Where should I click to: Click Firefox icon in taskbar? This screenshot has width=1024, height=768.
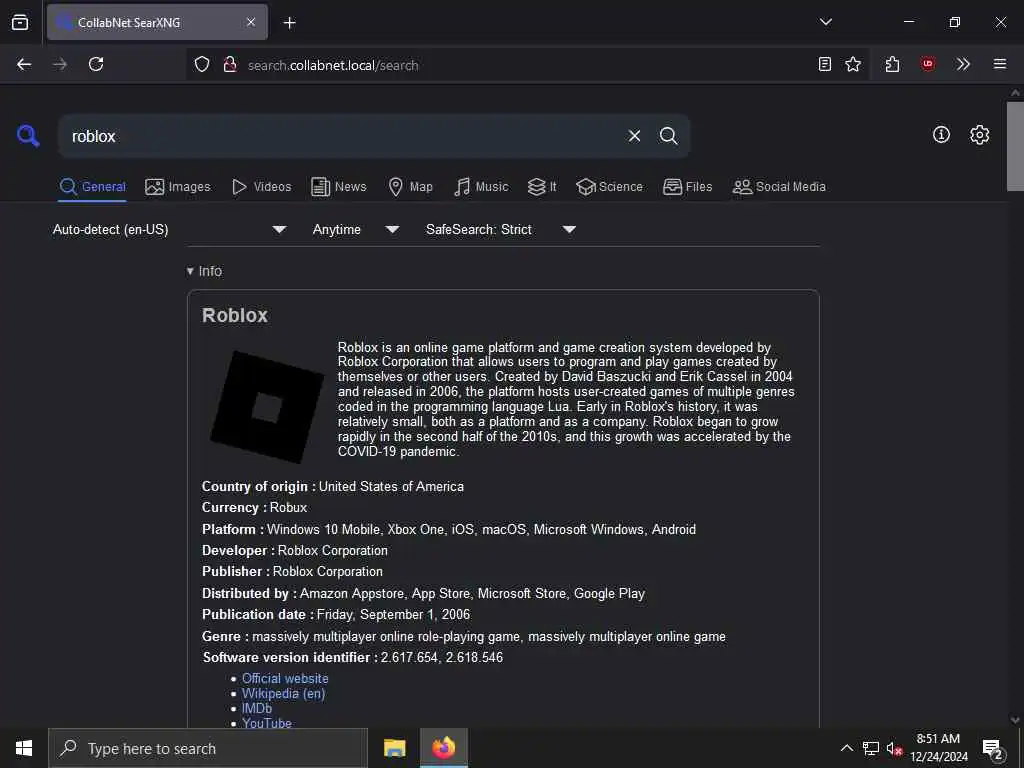443,748
